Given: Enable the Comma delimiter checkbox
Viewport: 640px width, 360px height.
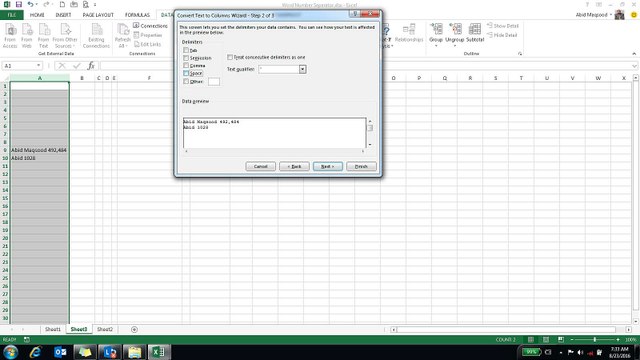Looking at the screenshot, I should 186,65.
